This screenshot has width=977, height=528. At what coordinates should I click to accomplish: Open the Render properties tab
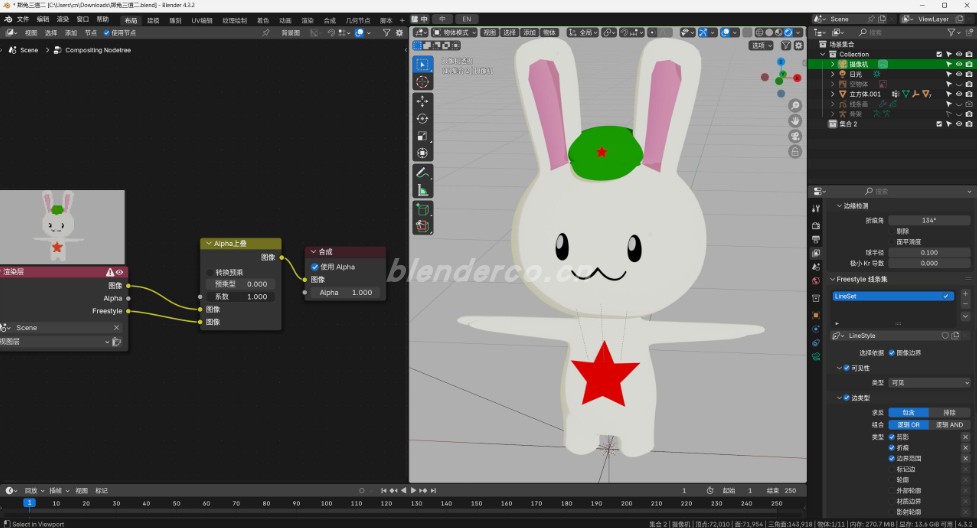[x=816, y=225]
